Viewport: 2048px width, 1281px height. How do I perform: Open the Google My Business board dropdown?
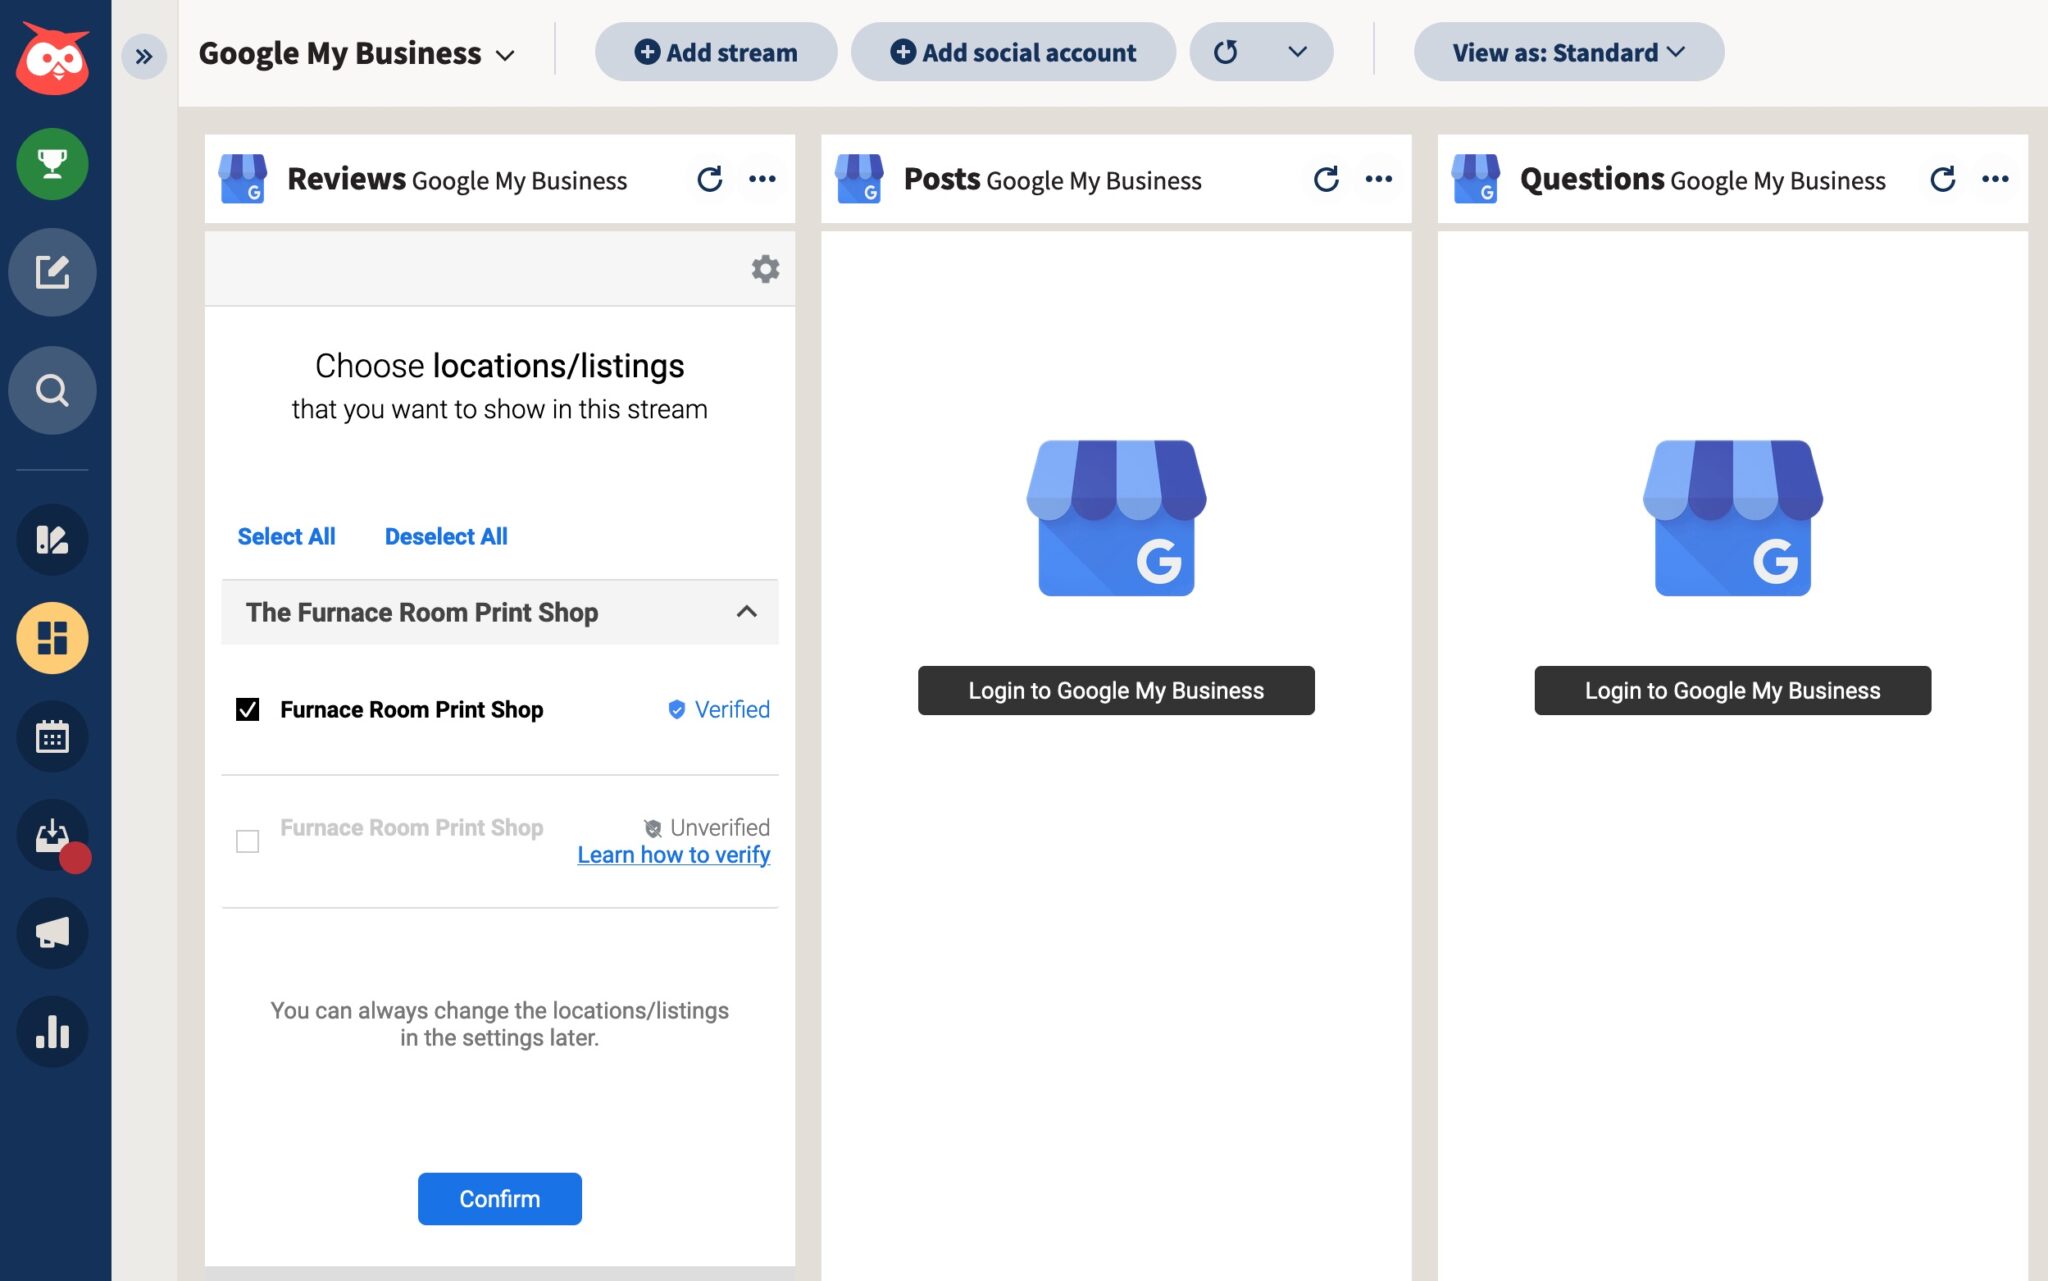(506, 54)
